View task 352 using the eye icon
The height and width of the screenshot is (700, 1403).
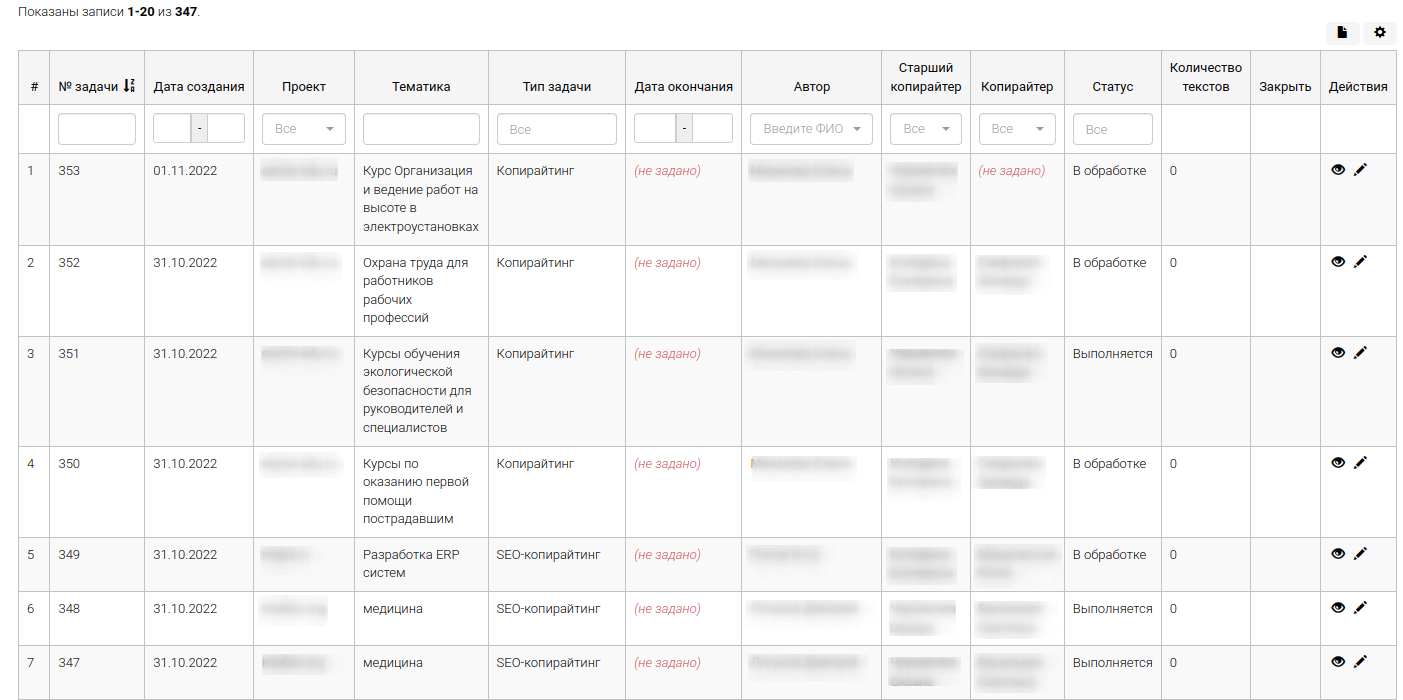pyautogui.click(x=1338, y=262)
